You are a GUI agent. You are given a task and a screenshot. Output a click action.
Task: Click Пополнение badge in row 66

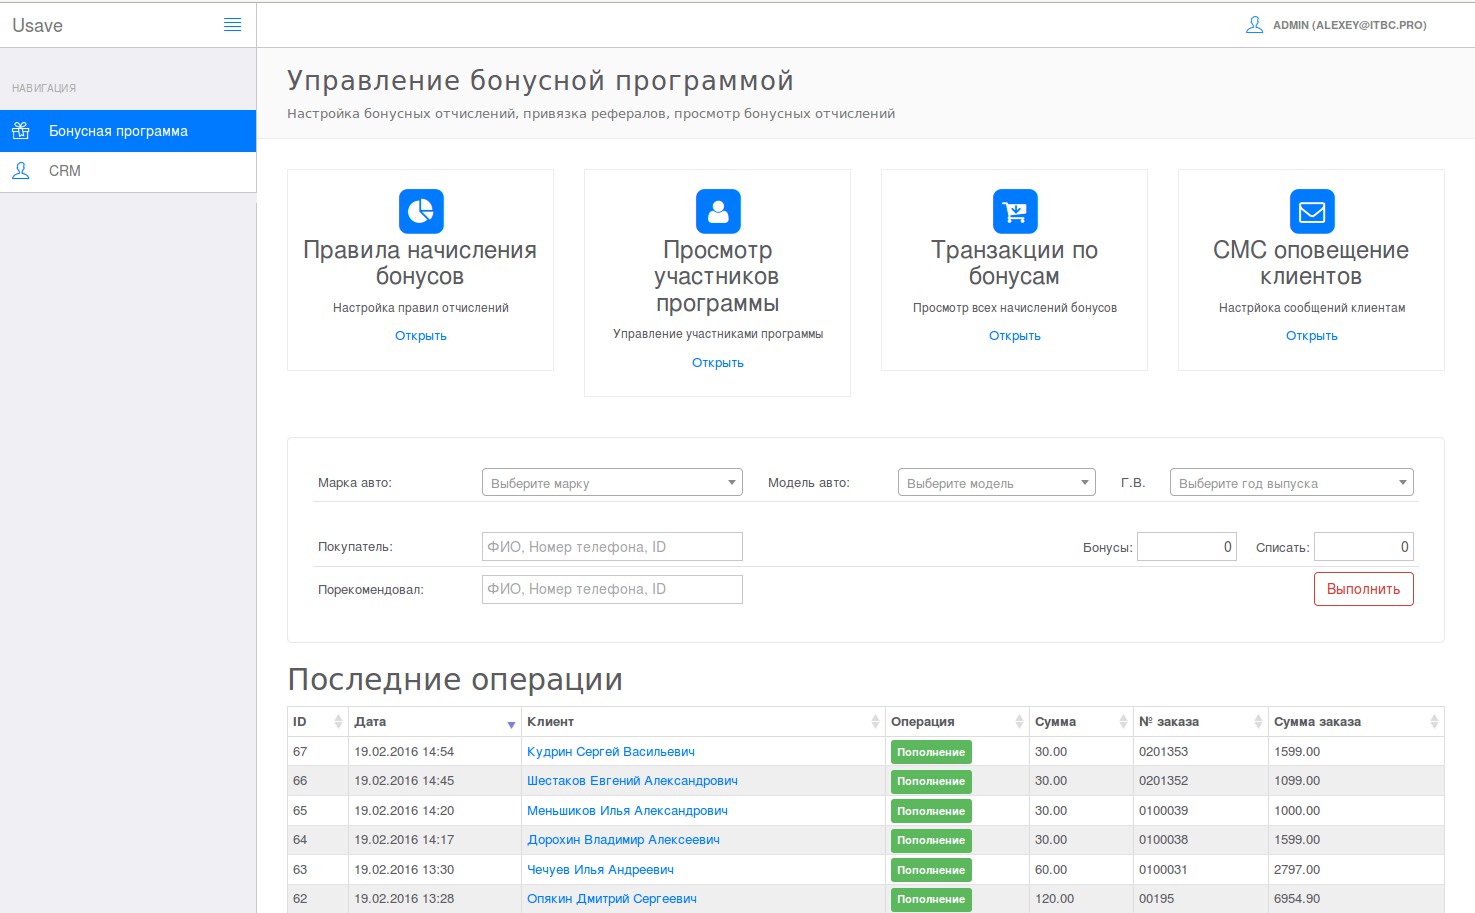(x=931, y=782)
